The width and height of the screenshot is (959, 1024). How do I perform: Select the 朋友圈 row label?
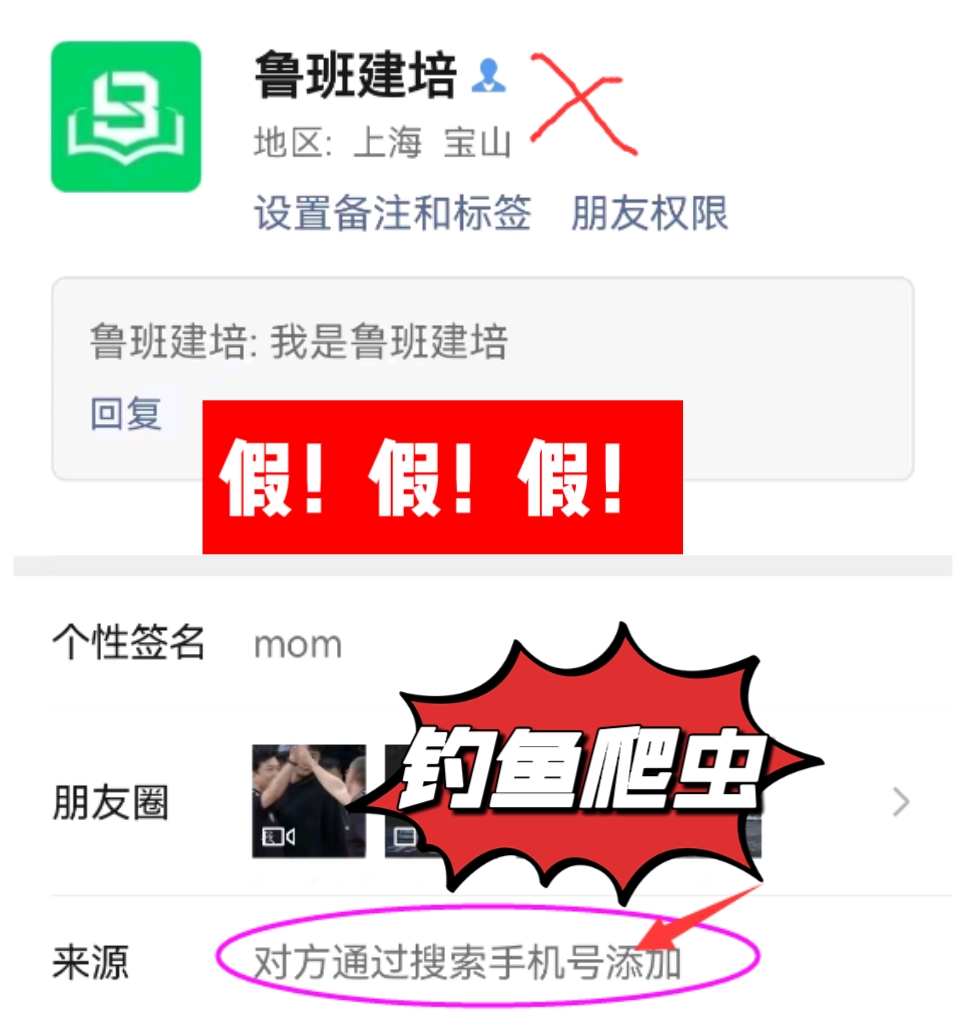point(111,802)
